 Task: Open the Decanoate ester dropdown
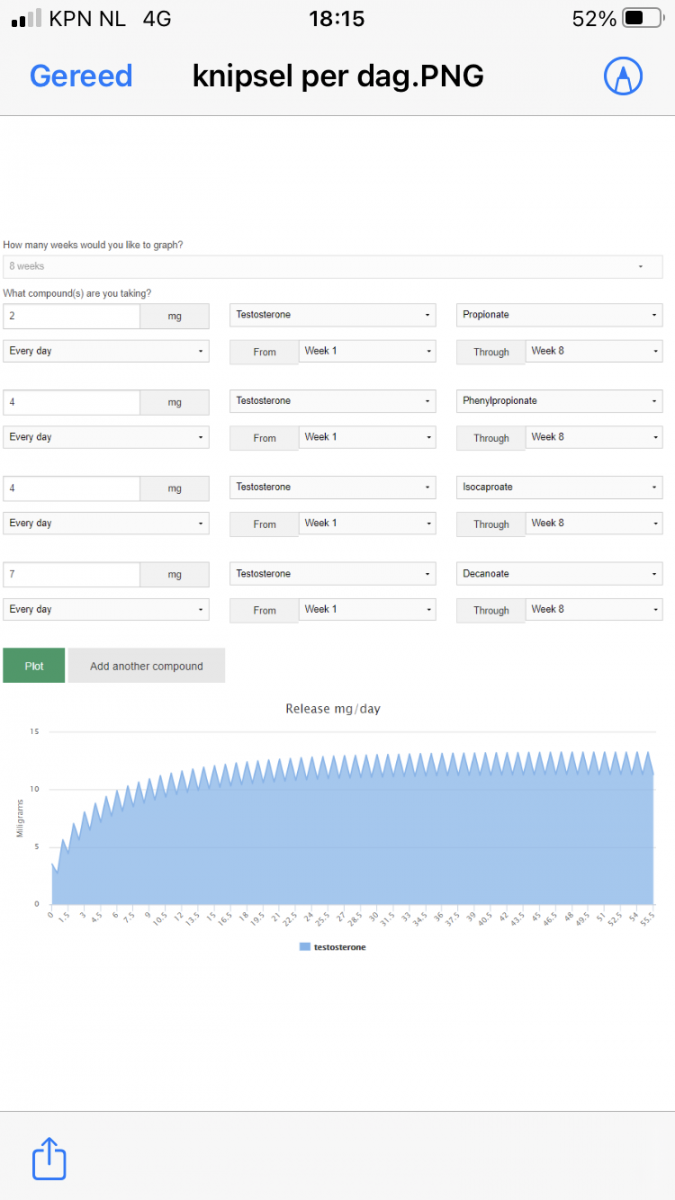[559, 574]
